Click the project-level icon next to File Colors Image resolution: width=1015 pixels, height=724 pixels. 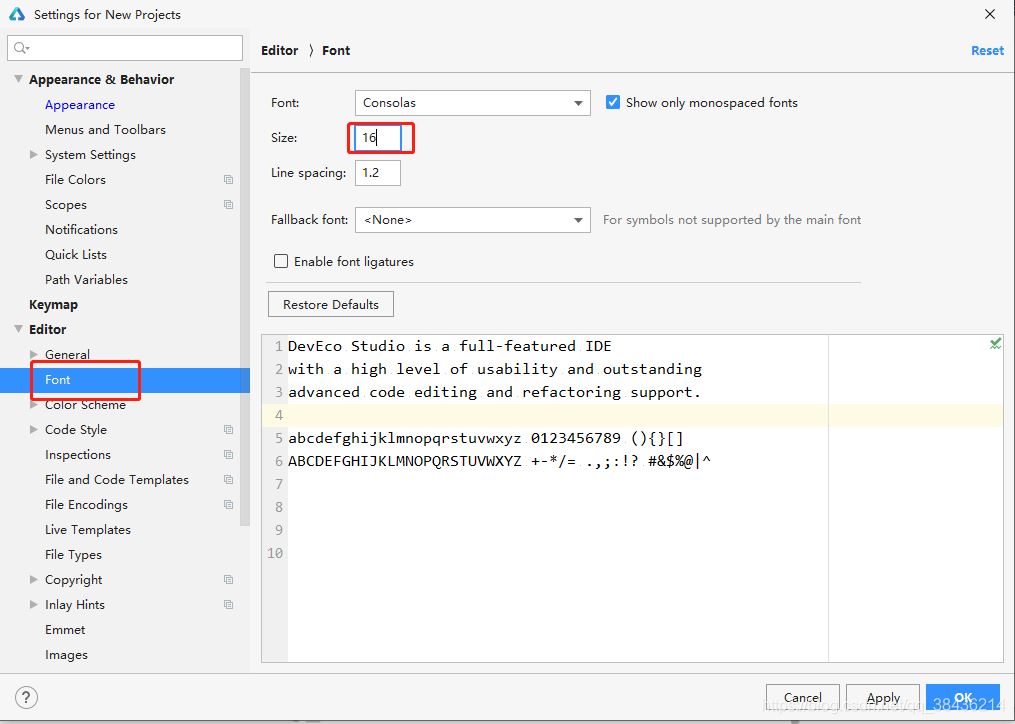(x=229, y=179)
